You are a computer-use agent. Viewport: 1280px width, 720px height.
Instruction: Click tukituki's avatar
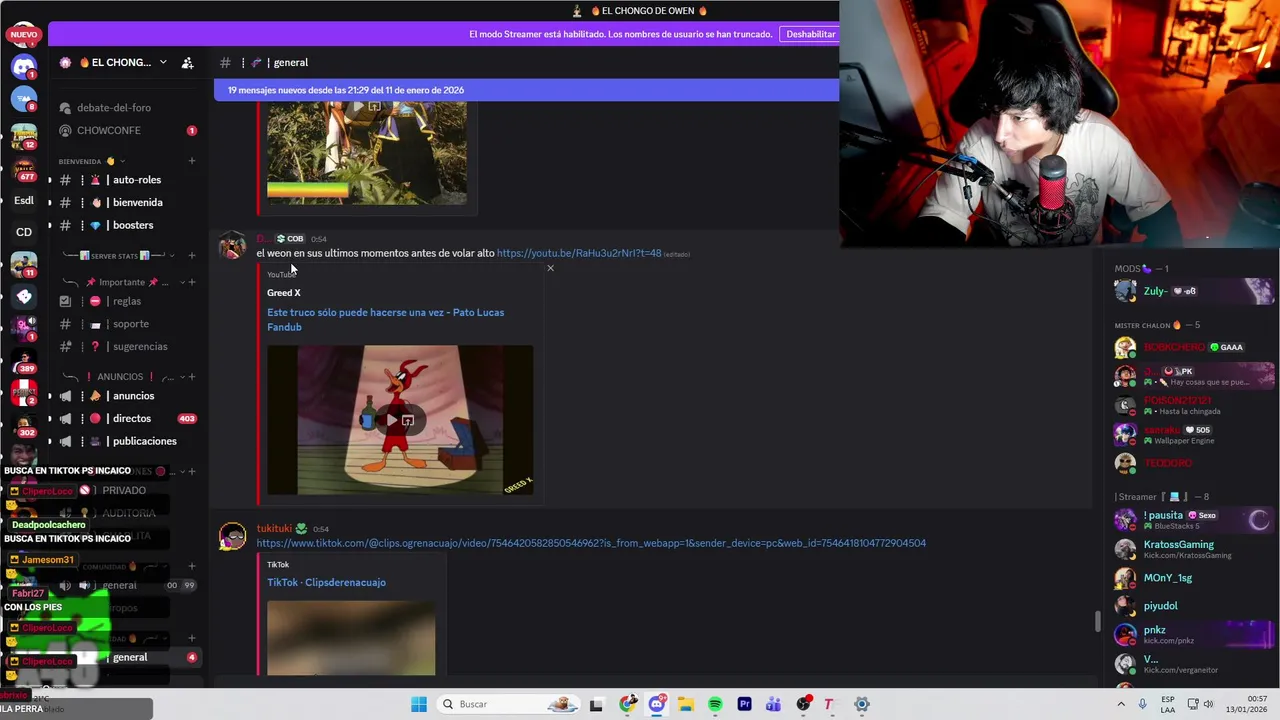coord(233,537)
